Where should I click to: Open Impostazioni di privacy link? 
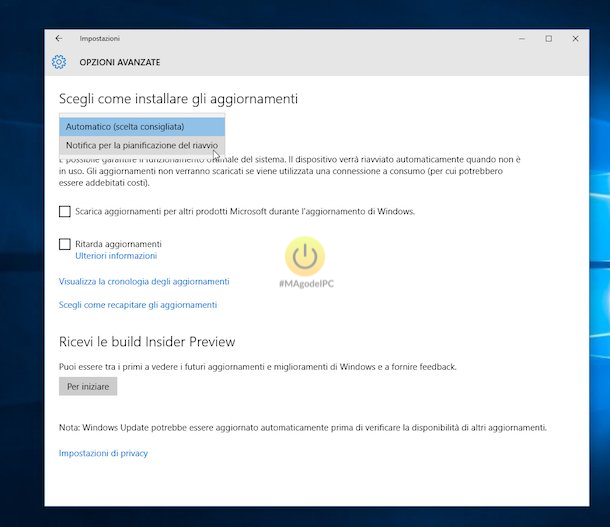[x=103, y=453]
